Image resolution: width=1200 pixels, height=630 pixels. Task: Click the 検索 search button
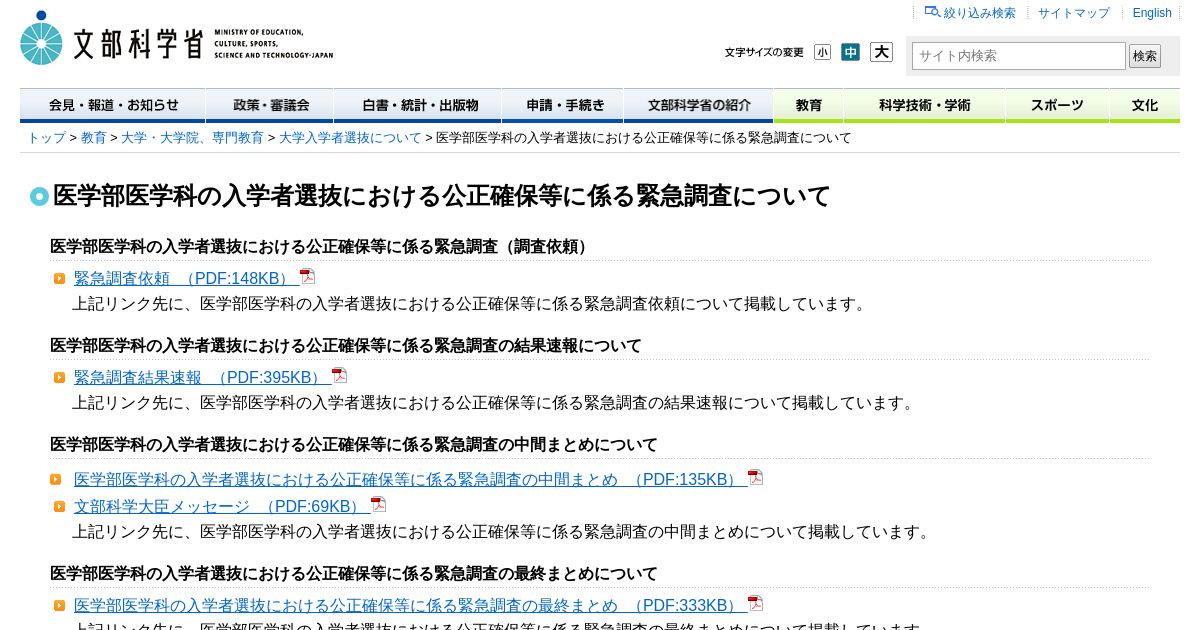pyautogui.click(x=1145, y=56)
